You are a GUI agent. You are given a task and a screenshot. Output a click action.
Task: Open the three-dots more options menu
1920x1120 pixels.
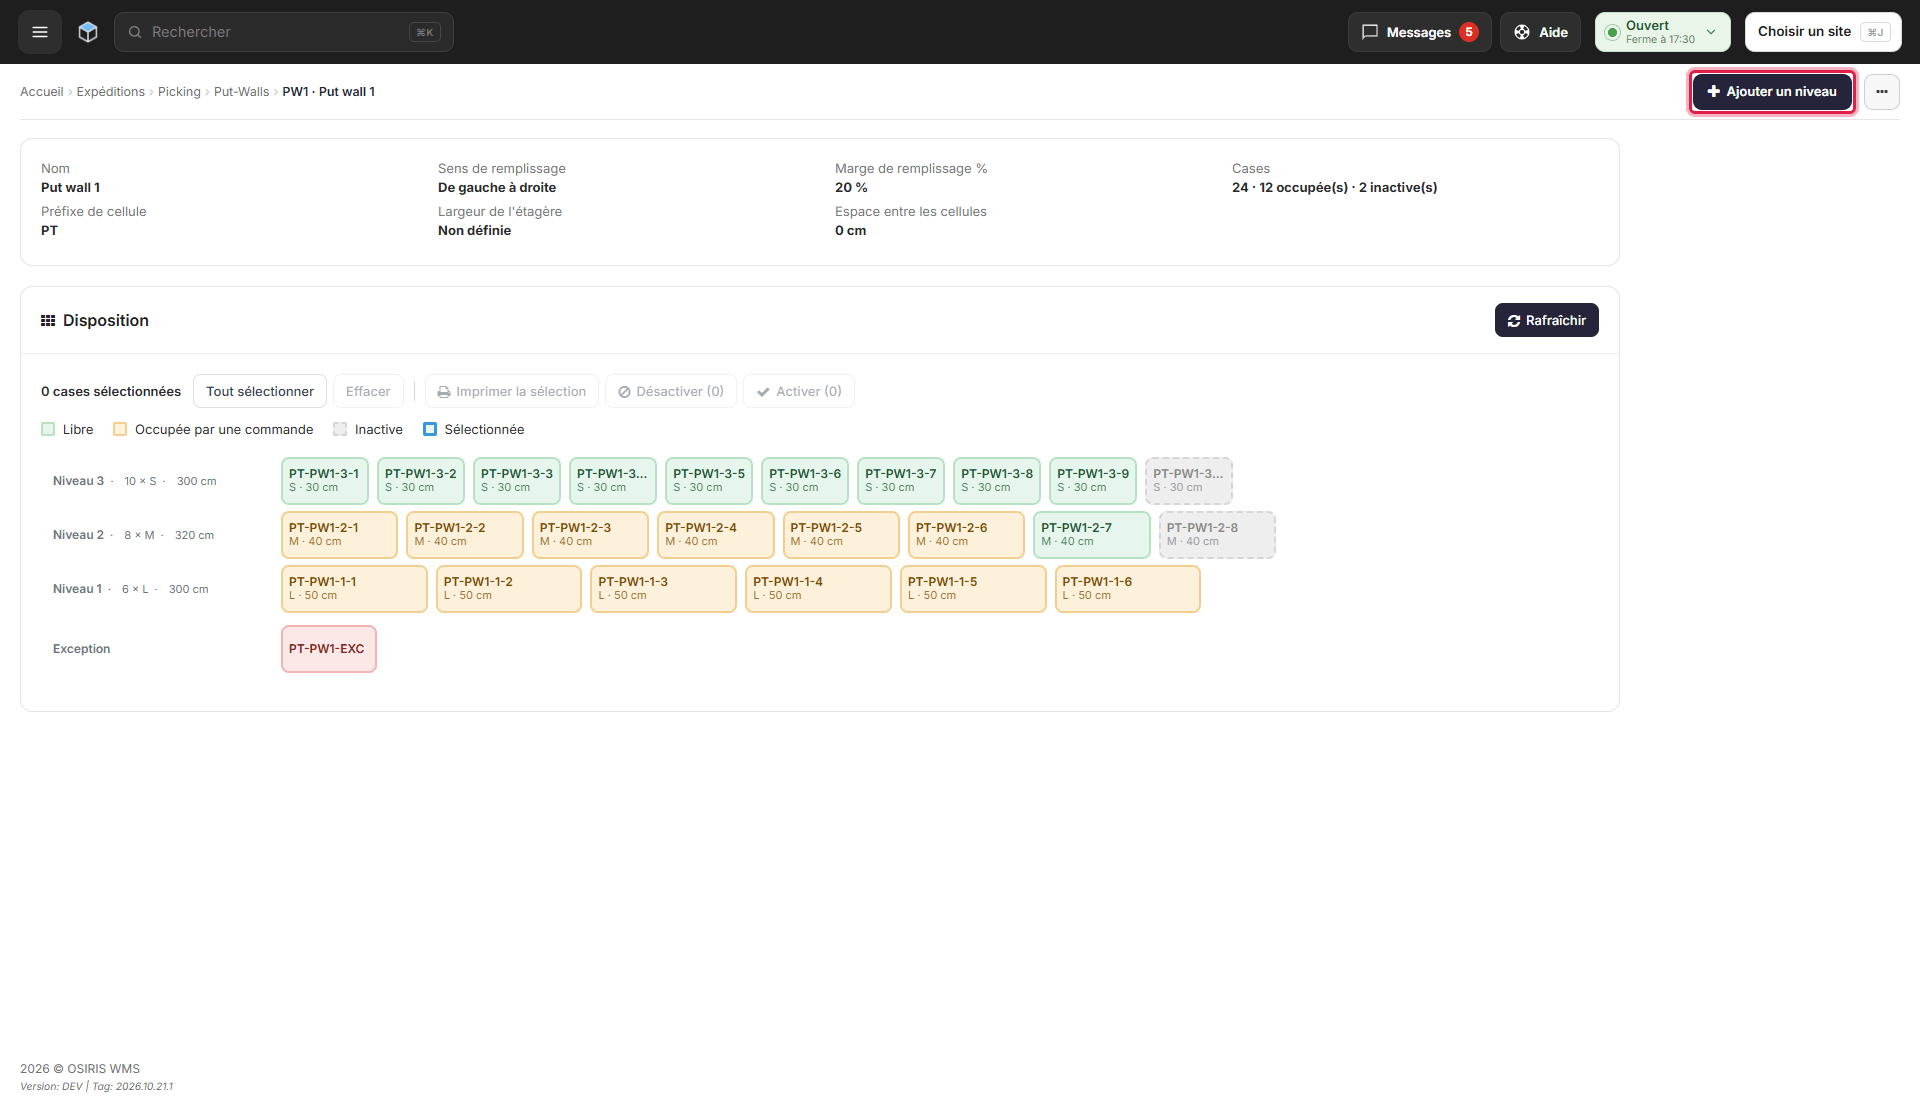point(1881,92)
